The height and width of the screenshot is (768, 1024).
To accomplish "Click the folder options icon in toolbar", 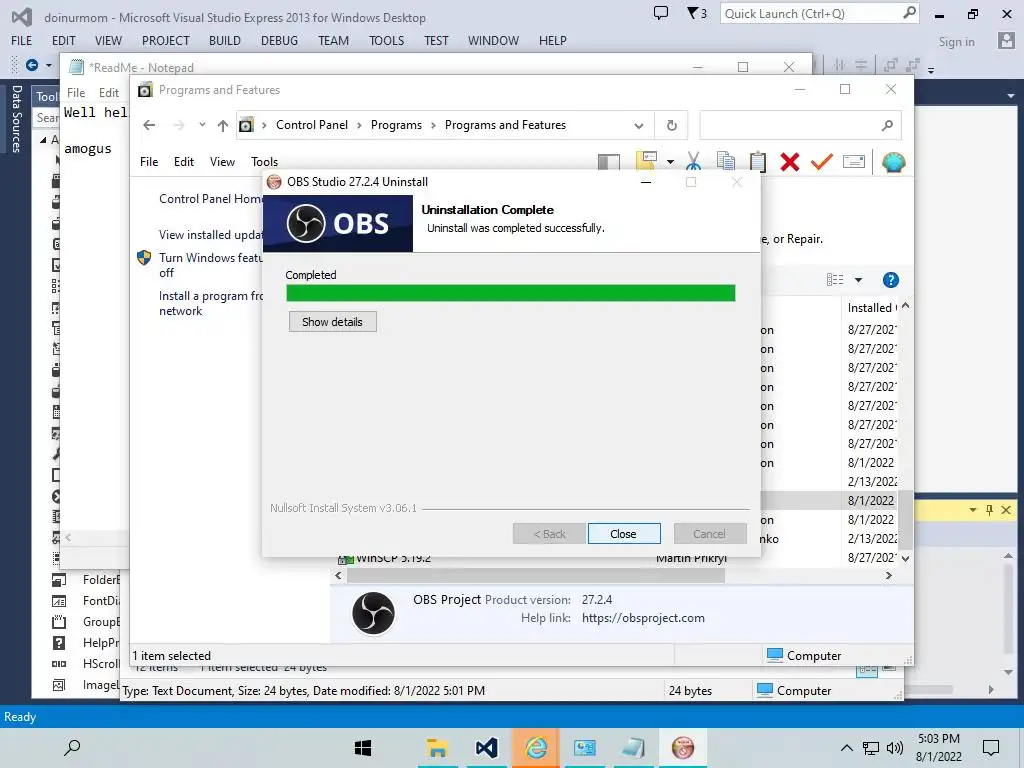I will tap(646, 161).
